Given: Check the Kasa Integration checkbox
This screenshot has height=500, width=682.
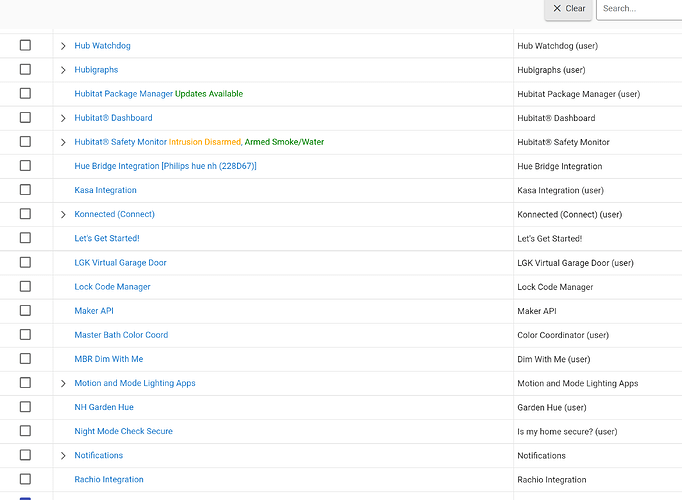Looking at the screenshot, I should coord(25,190).
